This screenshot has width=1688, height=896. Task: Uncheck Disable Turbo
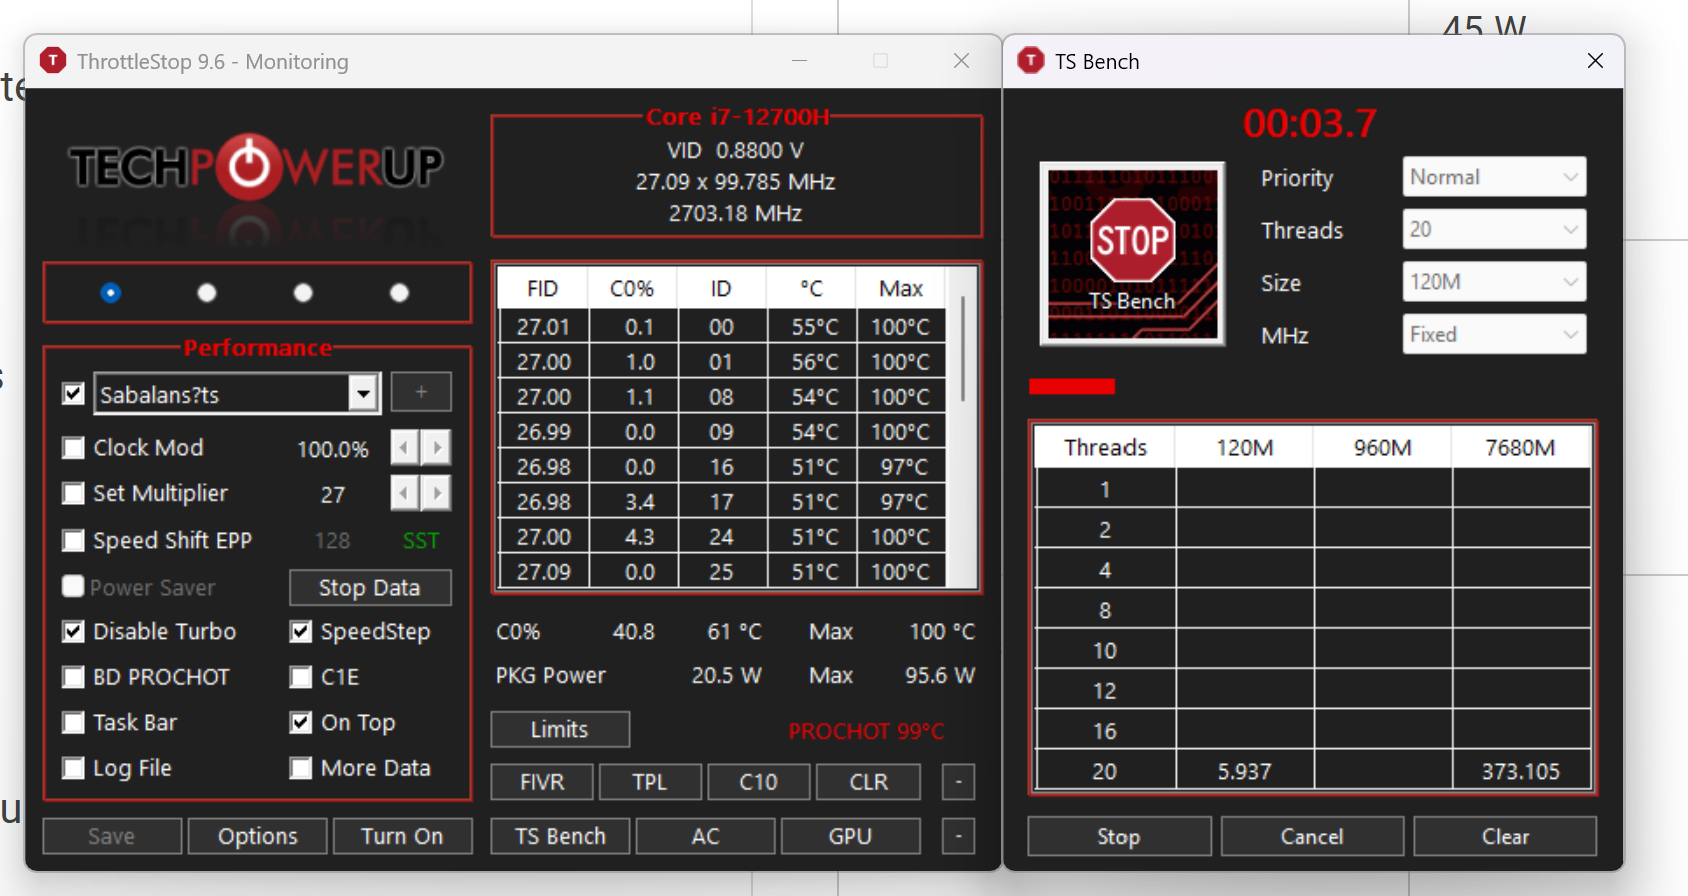point(73,631)
